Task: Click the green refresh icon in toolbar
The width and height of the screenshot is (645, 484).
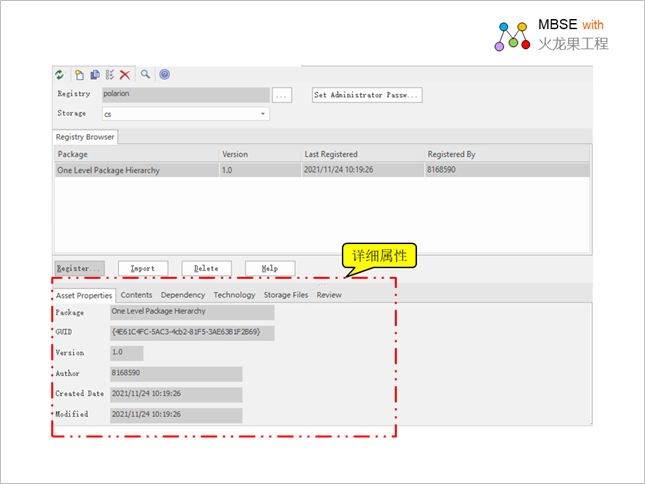Action: [x=59, y=74]
